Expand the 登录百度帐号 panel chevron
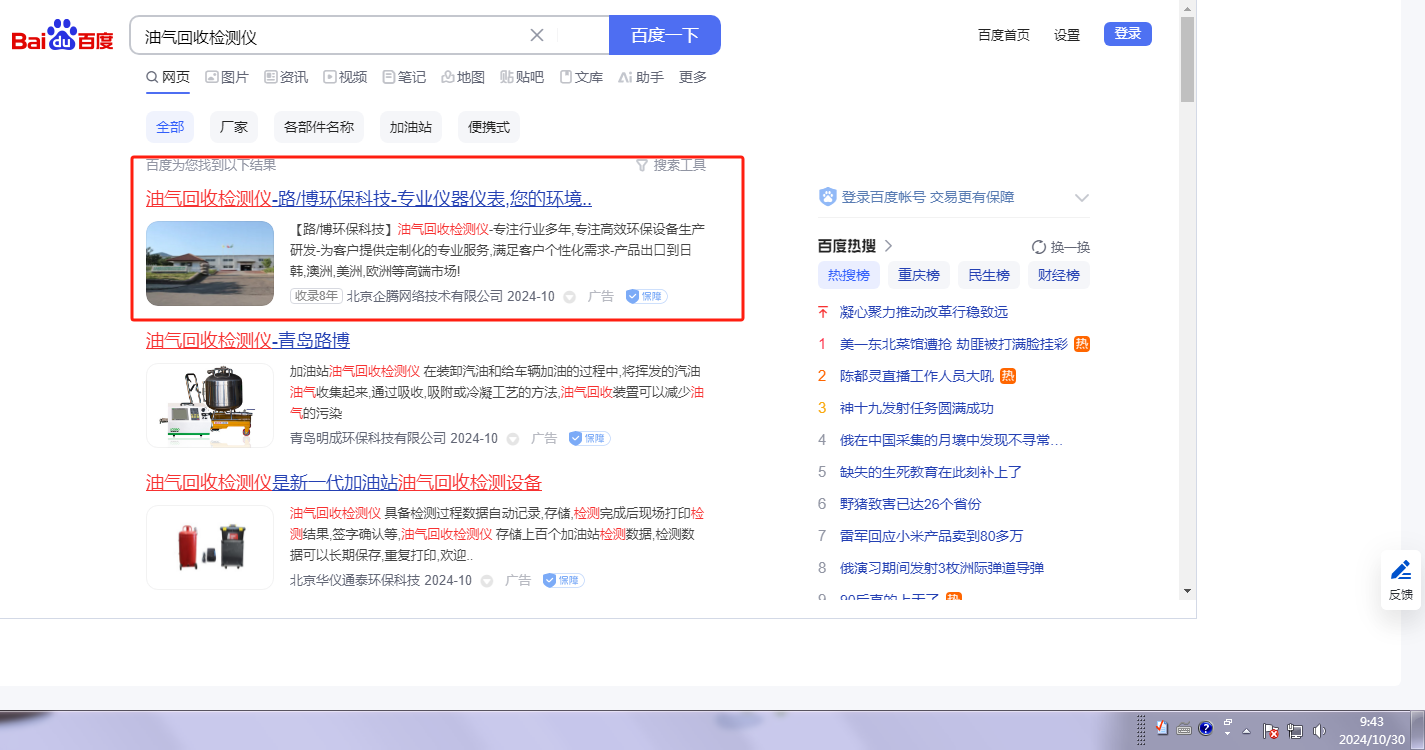The image size is (1425, 750). point(1081,197)
